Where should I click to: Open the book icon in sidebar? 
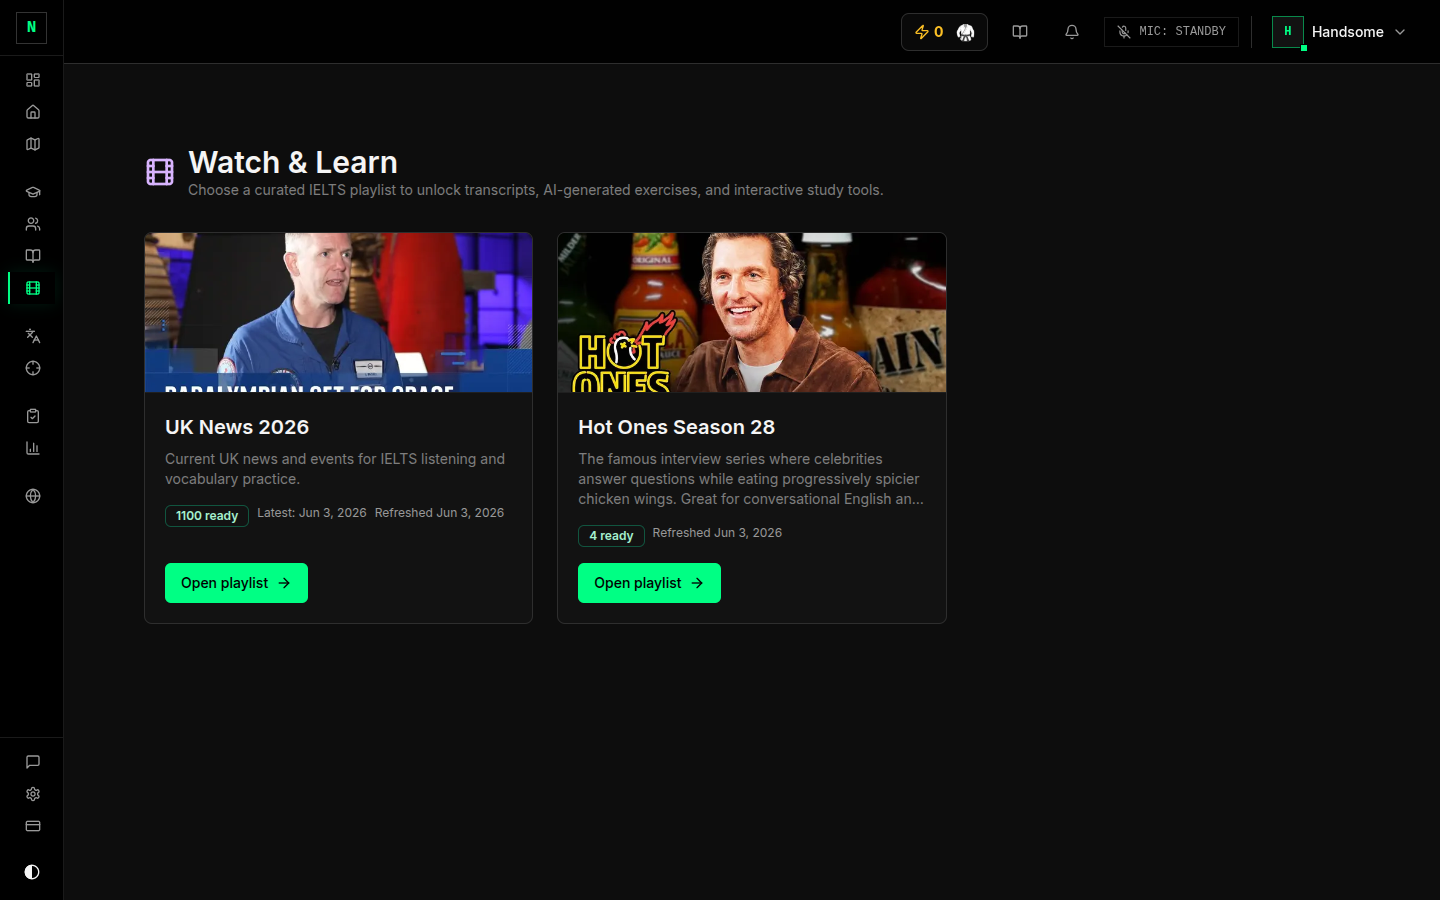point(33,256)
